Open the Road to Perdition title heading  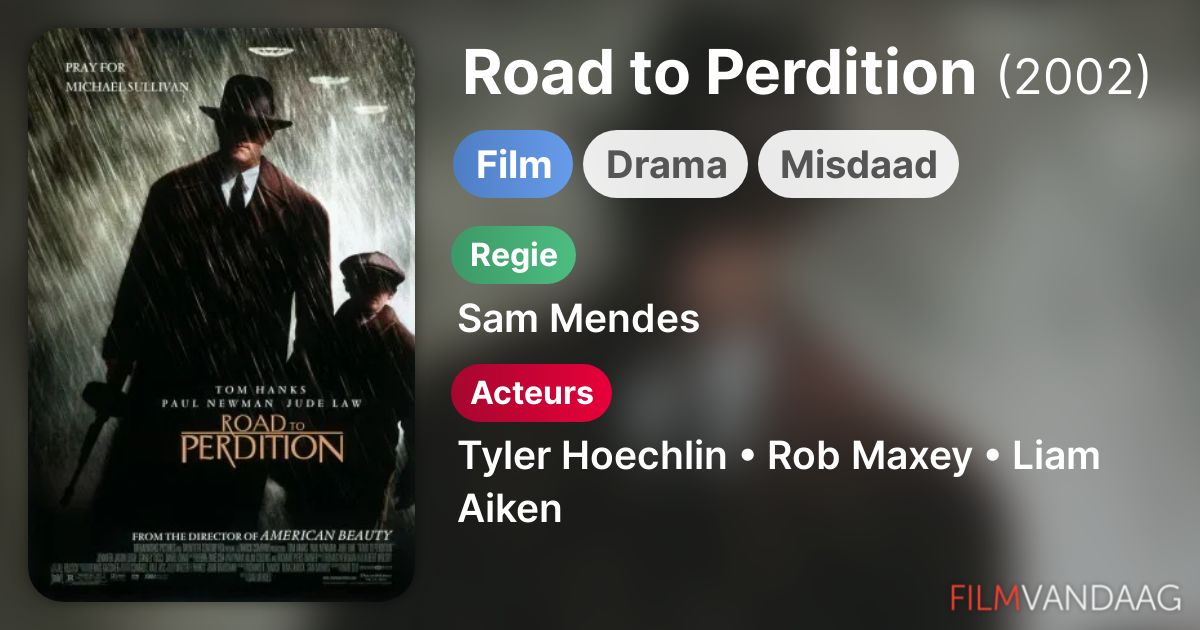(719, 73)
